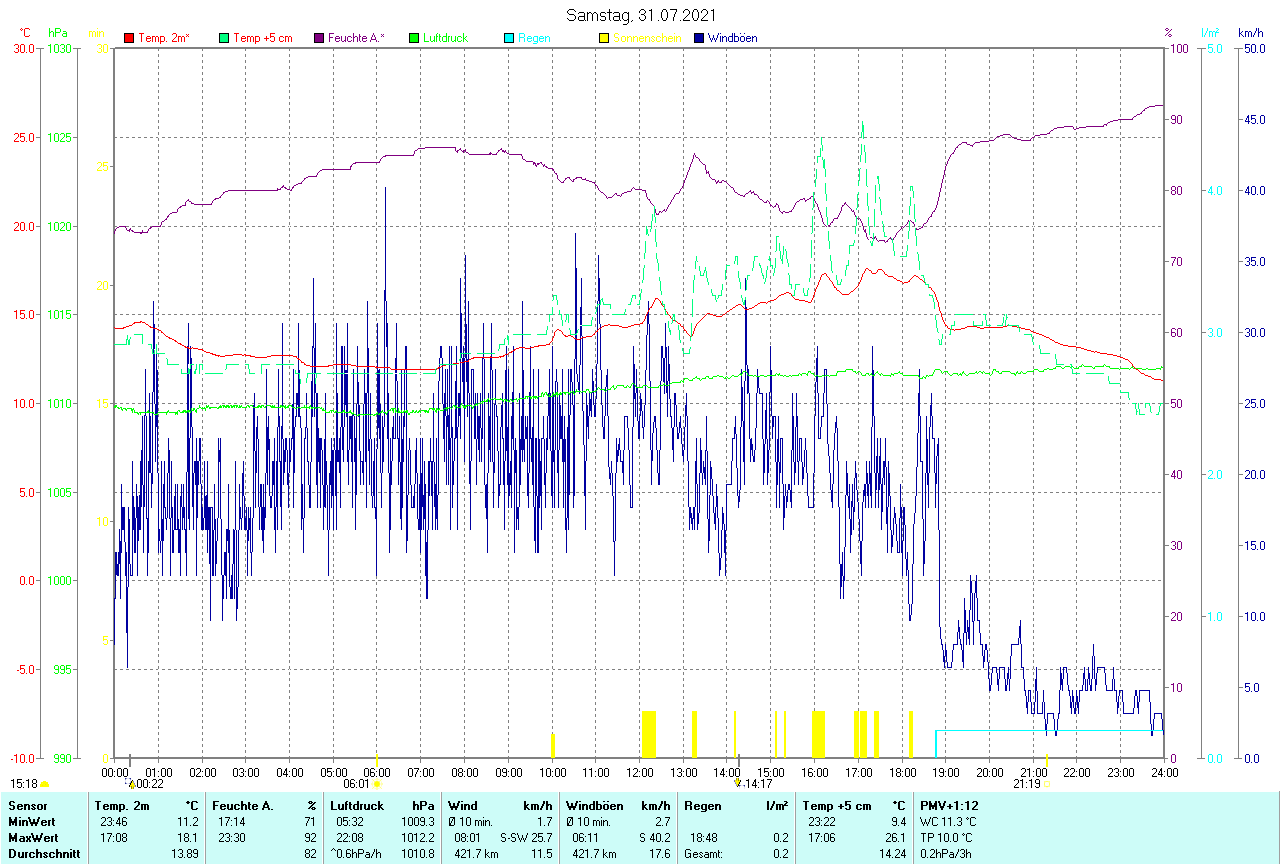Click the 'Wind' column header in table
The image size is (1280, 864).
(463, 806)
